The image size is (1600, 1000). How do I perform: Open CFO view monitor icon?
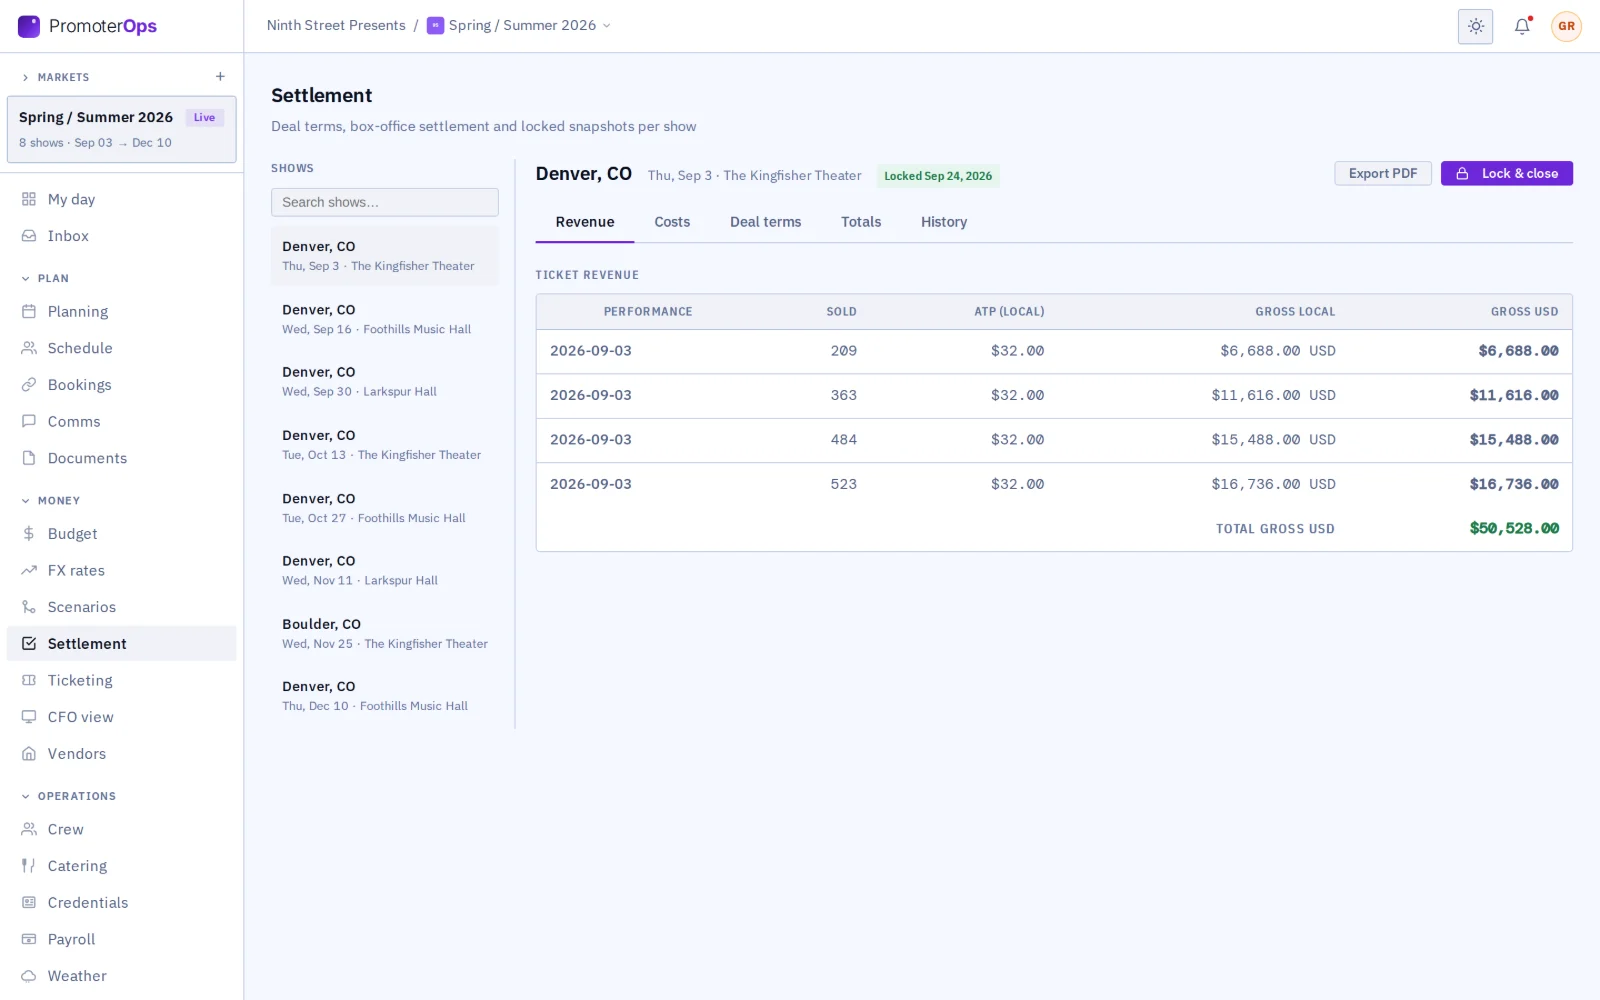click(x=29, y=717)
